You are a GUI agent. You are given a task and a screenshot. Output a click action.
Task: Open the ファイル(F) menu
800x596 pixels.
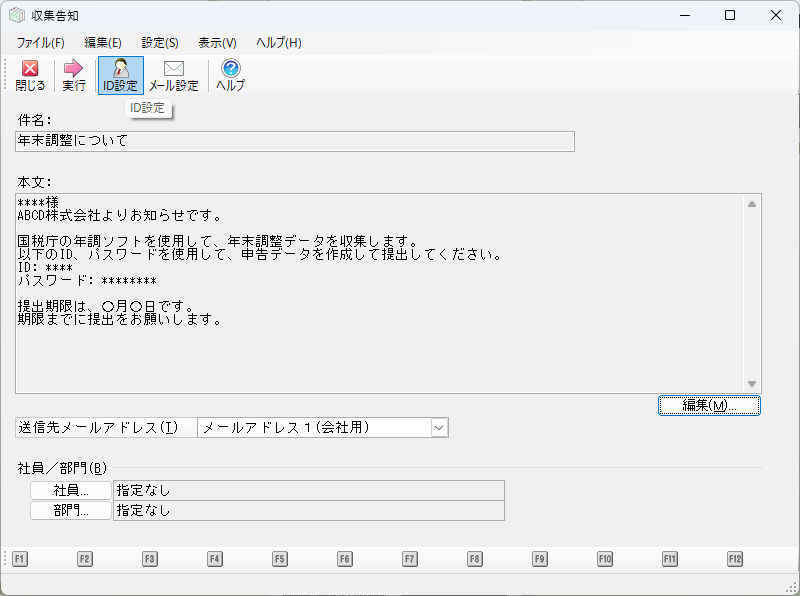click(41, 43)
